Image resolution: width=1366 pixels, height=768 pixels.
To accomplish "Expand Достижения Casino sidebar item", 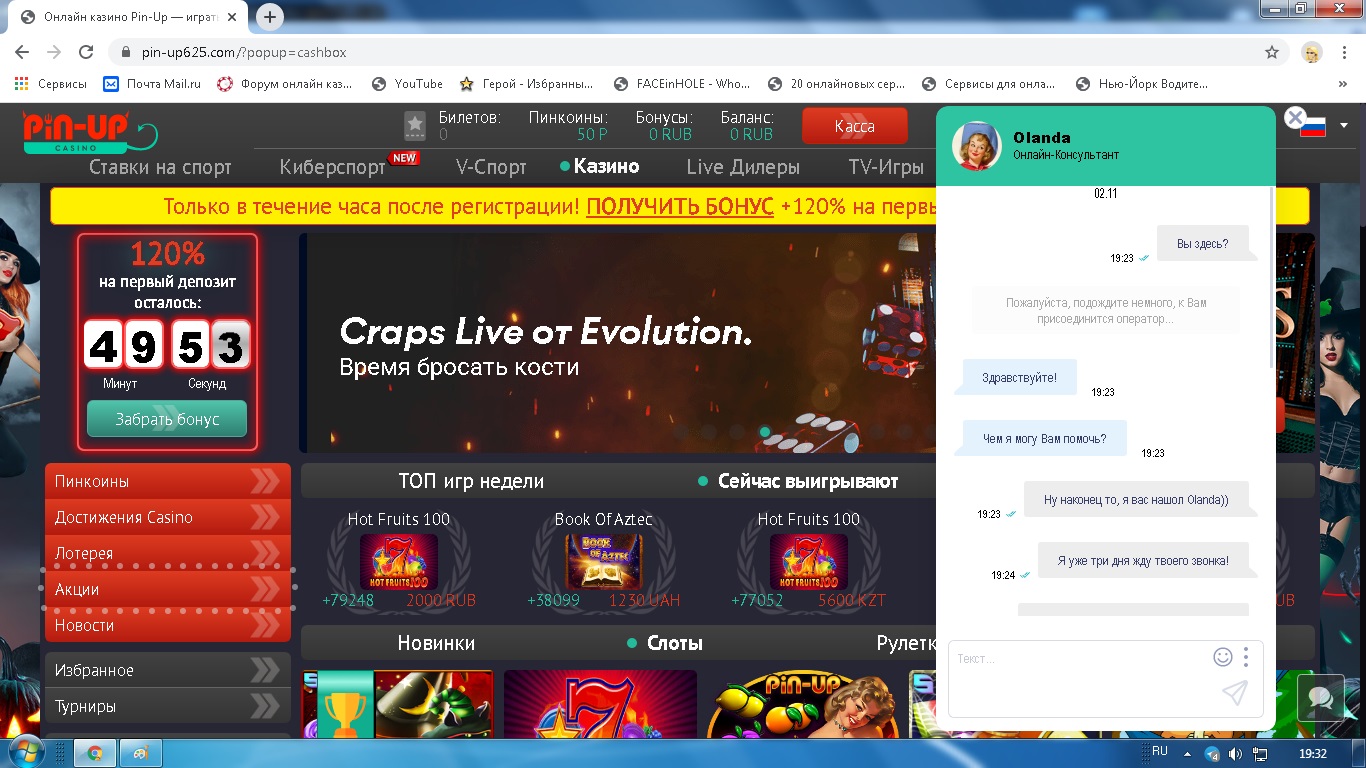I will pyautogui.click(x=168, y=517).
